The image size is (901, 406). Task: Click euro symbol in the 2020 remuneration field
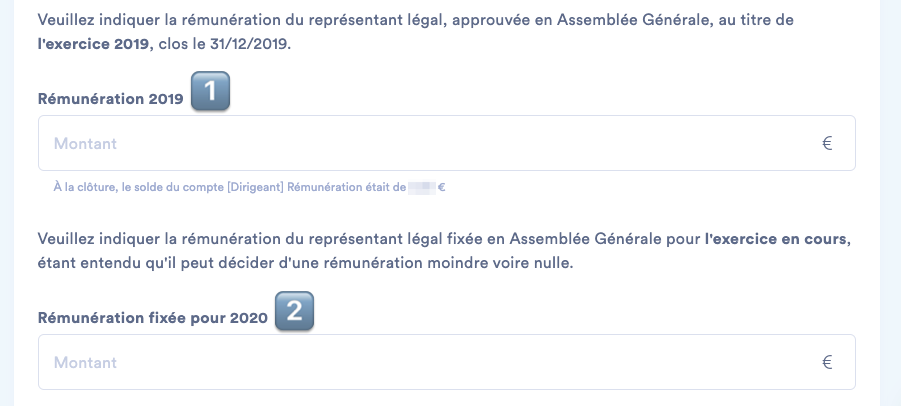(827, 362)
